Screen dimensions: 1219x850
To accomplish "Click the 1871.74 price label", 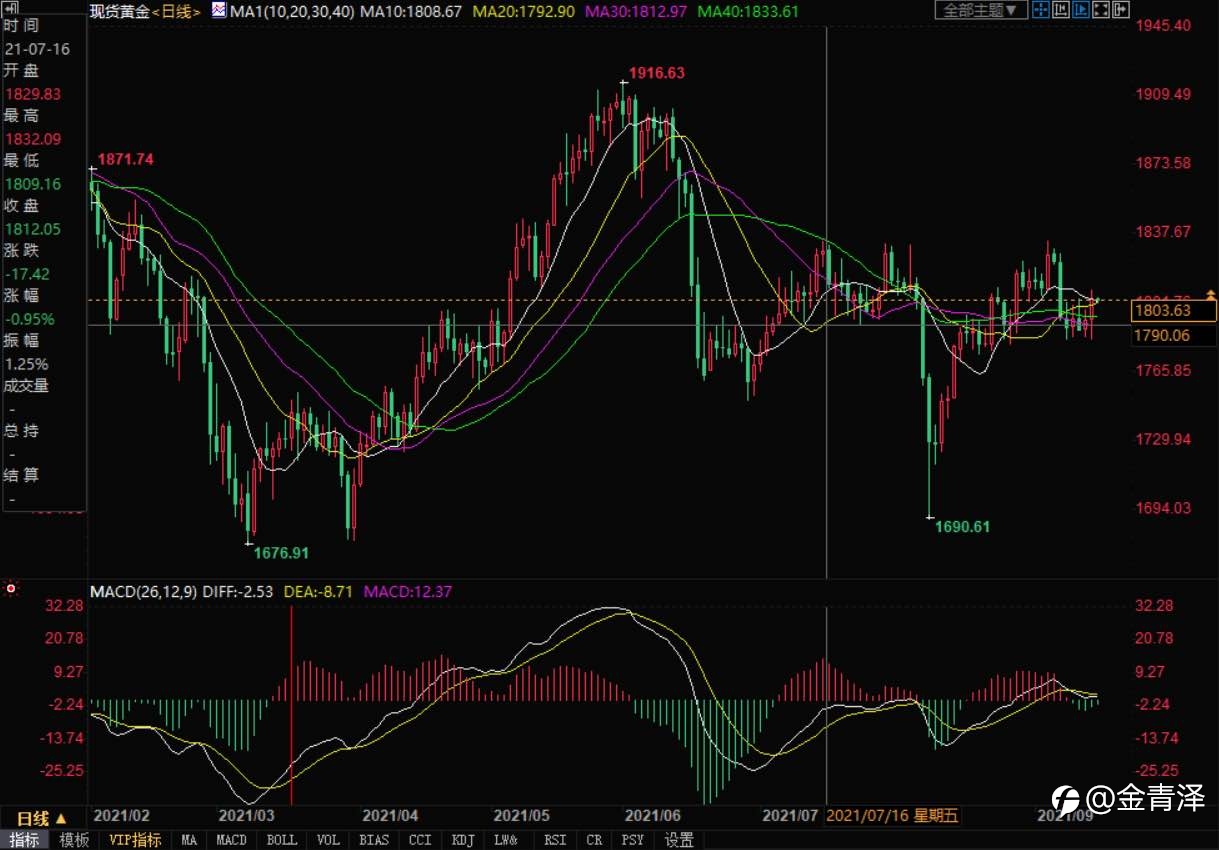I will (x=126, y=159).
